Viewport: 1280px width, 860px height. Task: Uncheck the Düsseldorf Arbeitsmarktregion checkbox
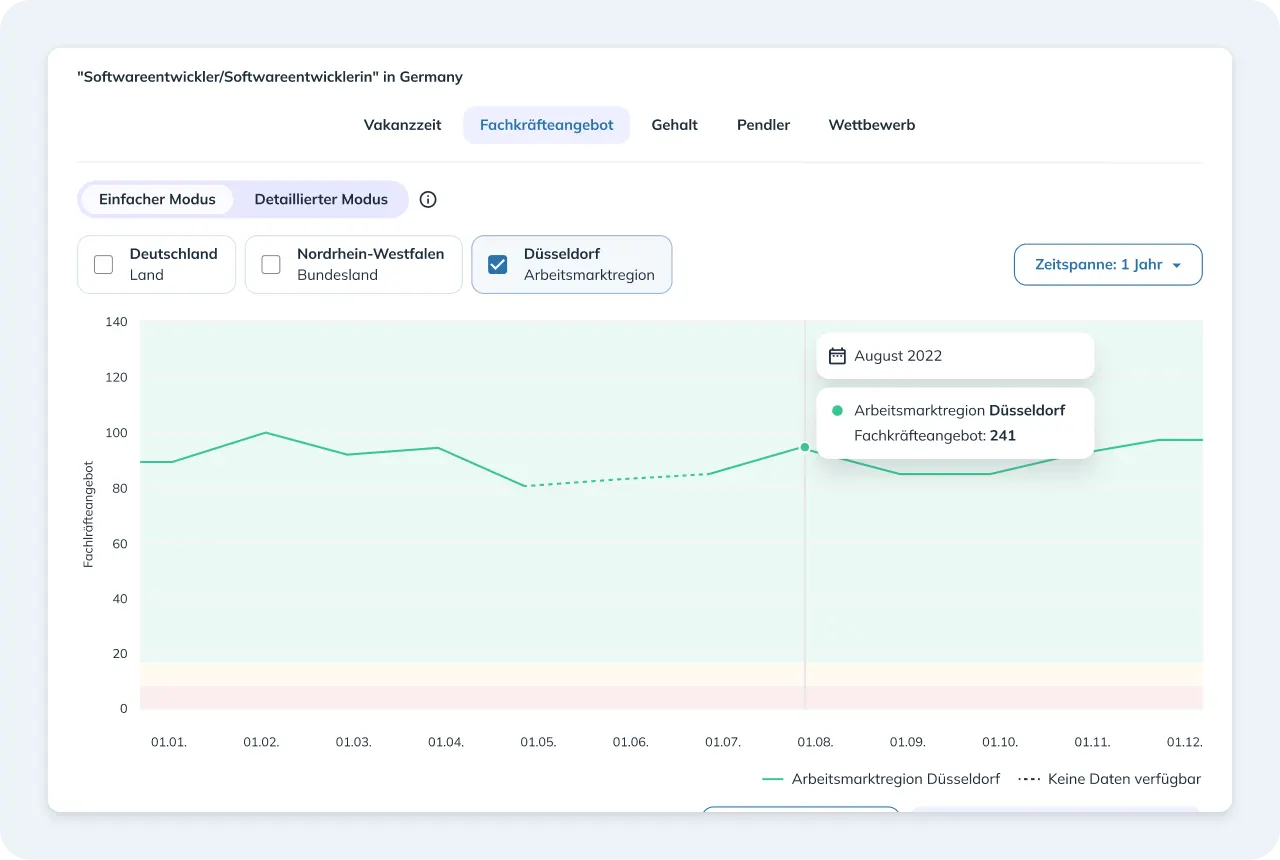coord(497,264)
